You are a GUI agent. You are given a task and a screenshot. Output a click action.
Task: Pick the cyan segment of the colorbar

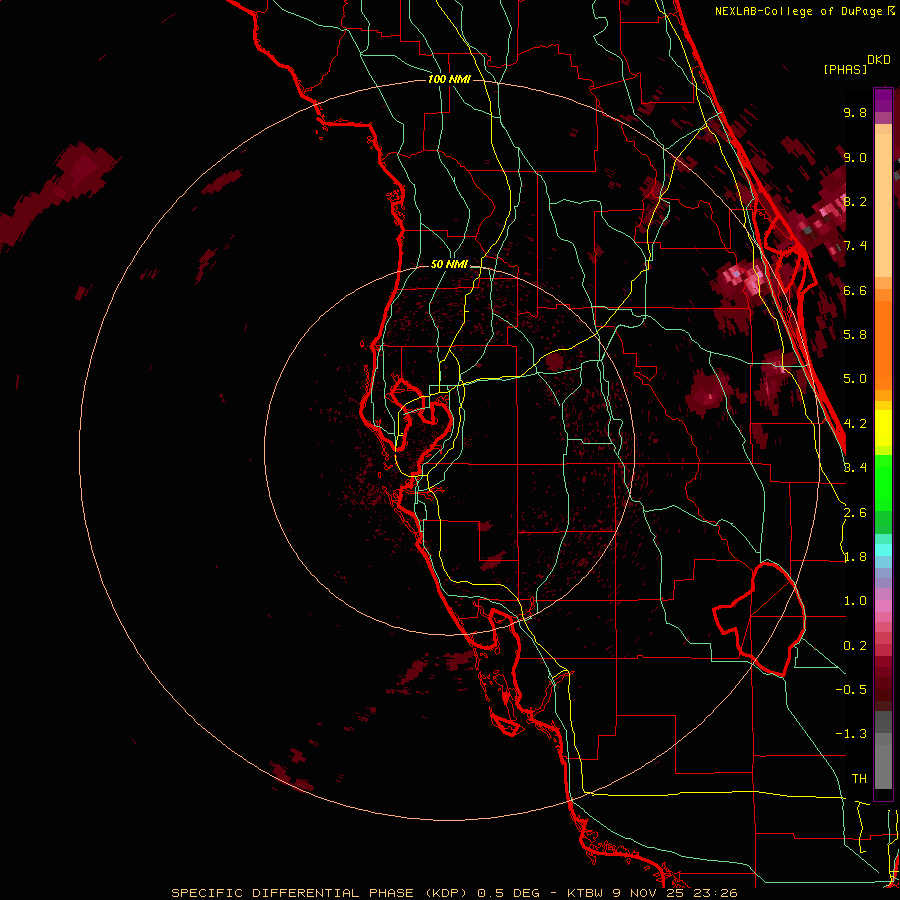[883, 550]
